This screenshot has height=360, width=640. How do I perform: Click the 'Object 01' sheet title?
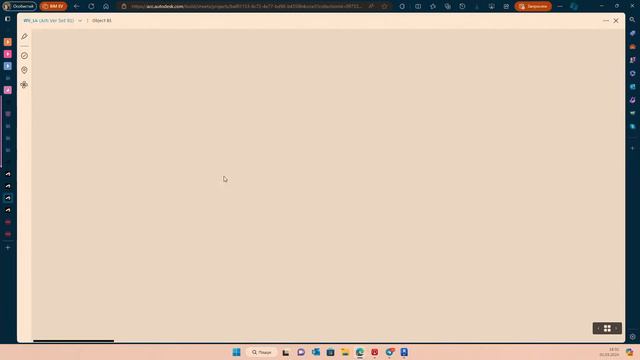pyautogui.click(x=102, y=20)
